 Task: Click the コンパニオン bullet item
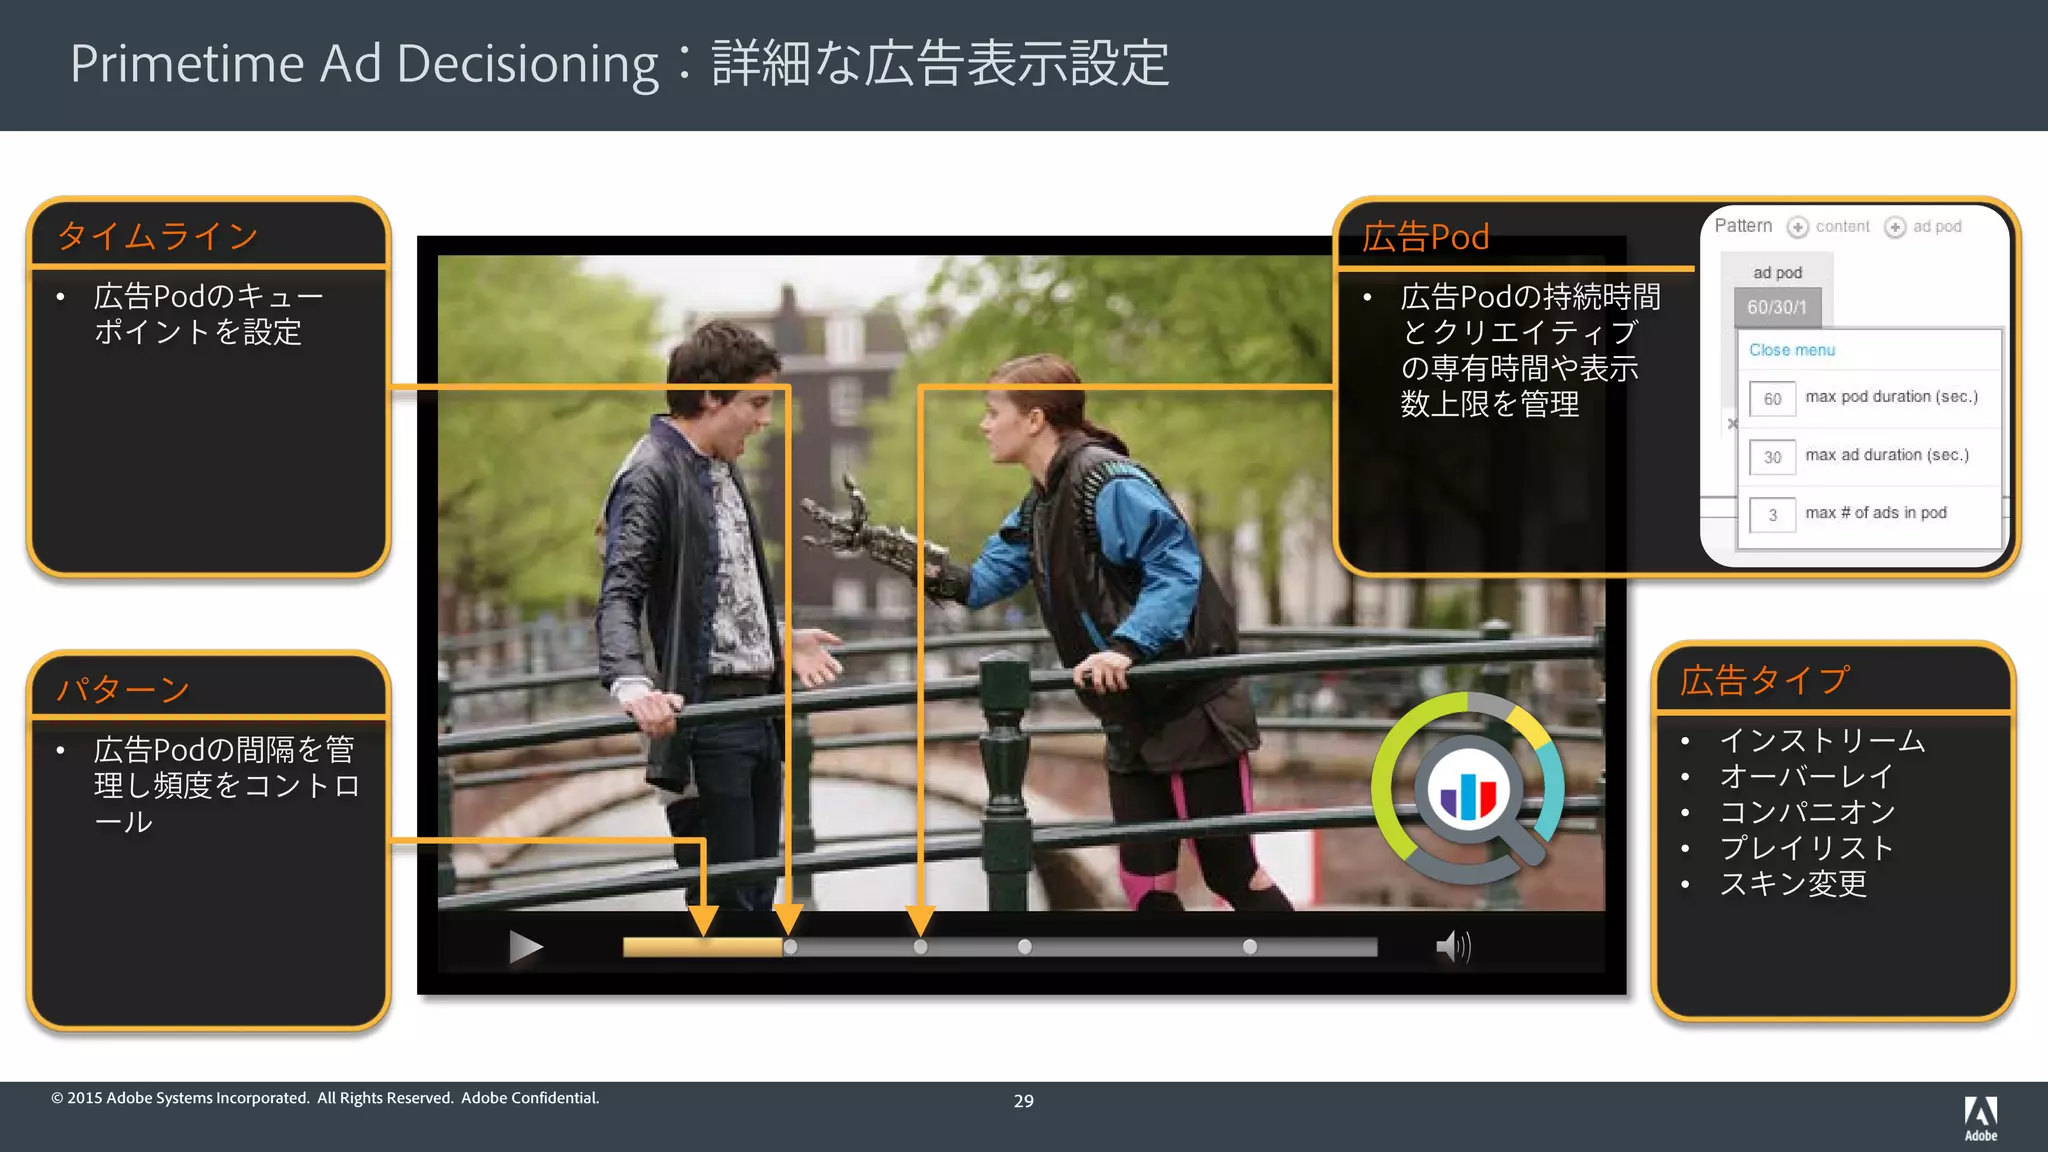tap(1806, 812)
